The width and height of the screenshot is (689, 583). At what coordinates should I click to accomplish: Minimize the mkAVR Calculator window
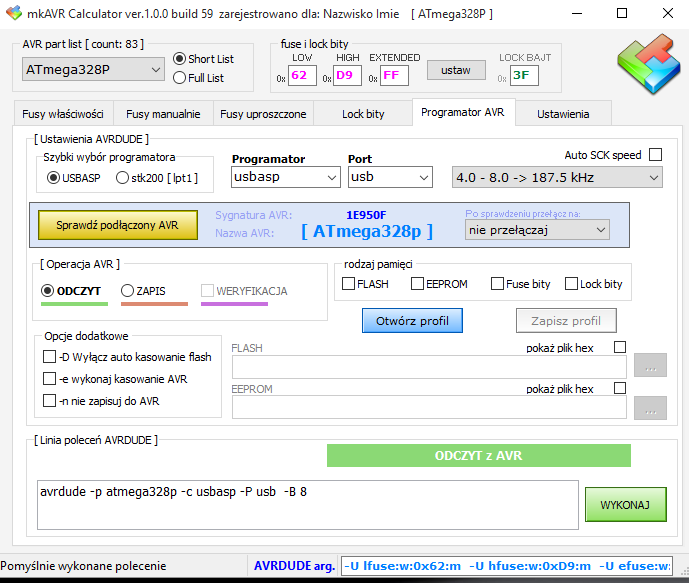[x=577, y=13]
